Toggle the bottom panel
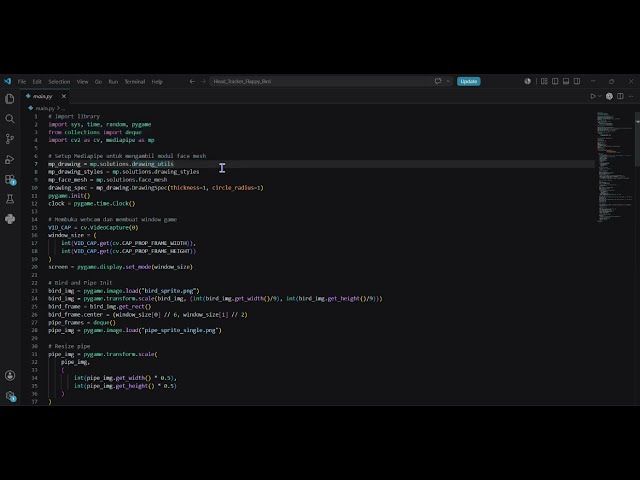Viewport: 640px width, 480px height. [x=566, y=81]
